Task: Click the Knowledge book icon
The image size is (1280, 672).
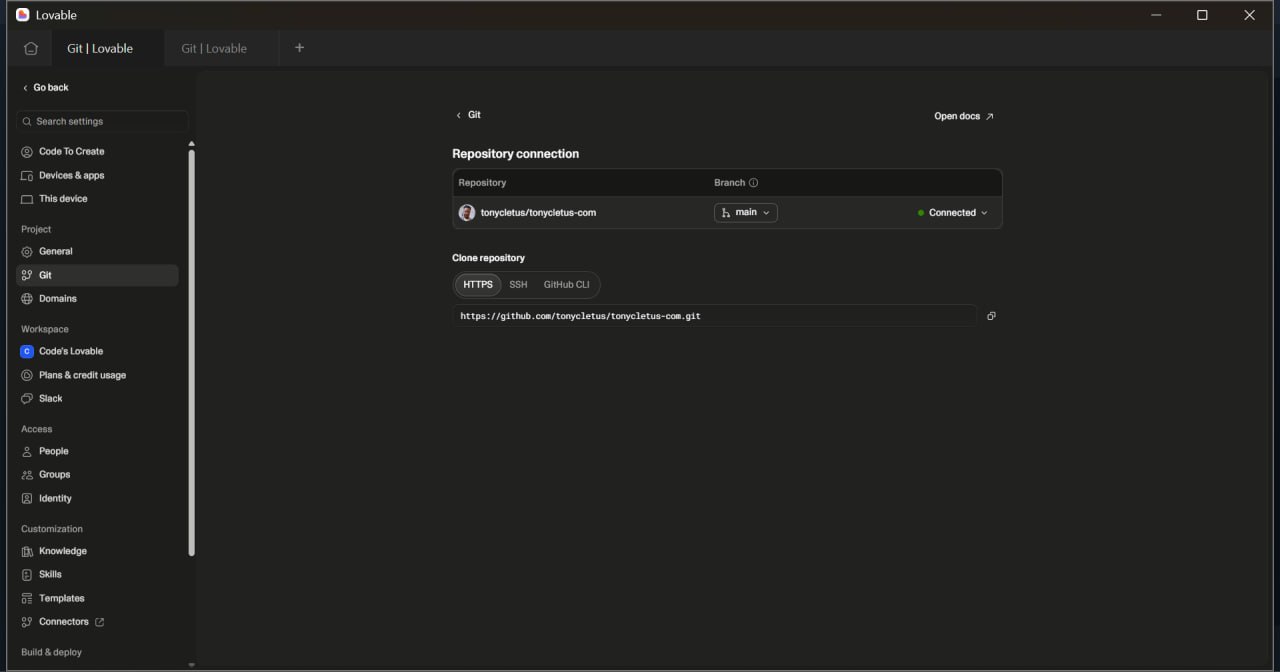Action: pos(27,552)
